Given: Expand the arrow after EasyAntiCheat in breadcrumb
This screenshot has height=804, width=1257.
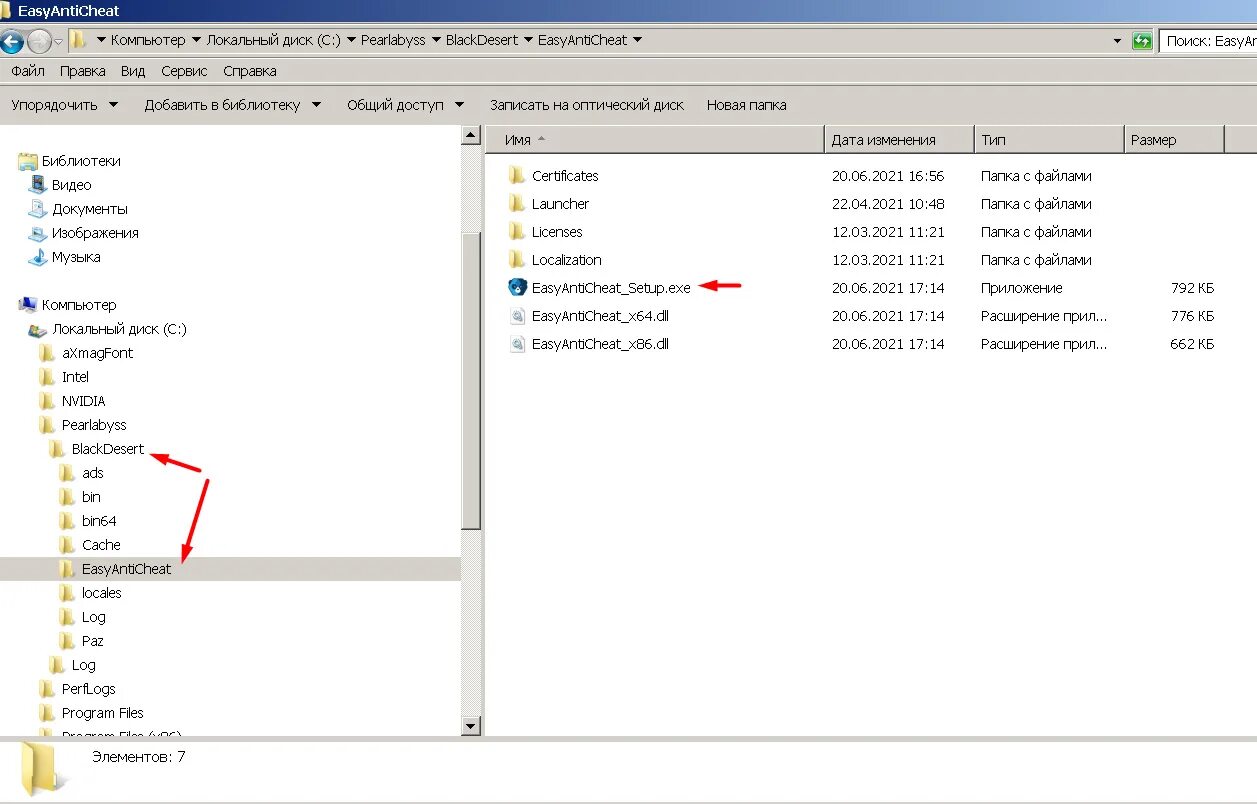Looking at the screenshot, I should [x=637, y=41].
